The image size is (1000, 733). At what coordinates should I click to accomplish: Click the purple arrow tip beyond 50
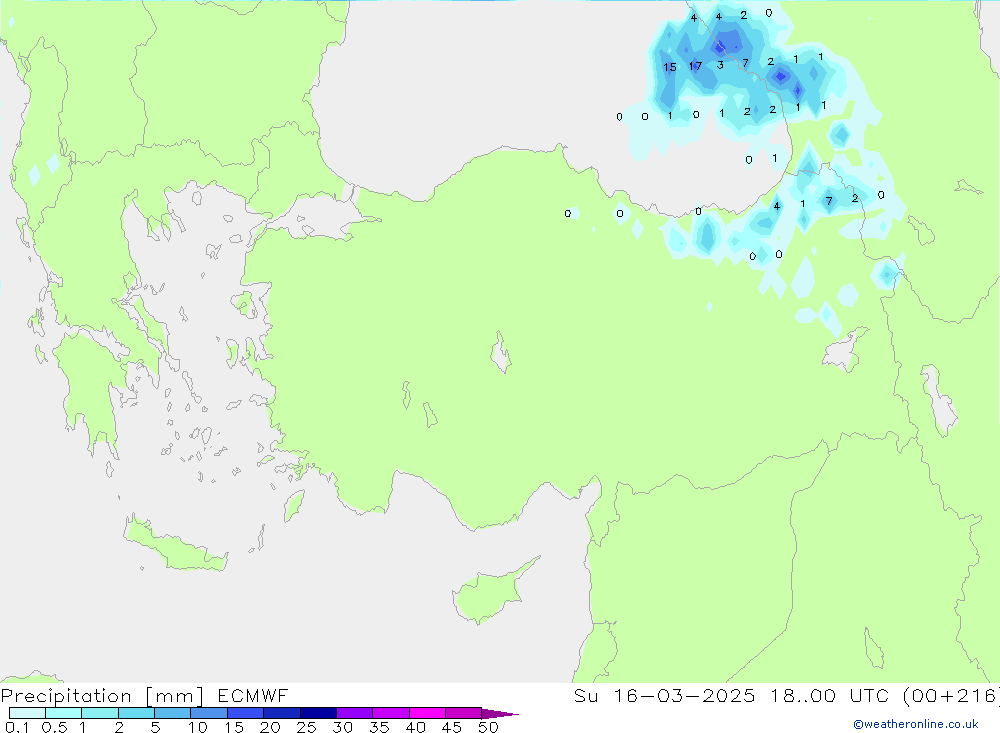click(x=499, y=714)
